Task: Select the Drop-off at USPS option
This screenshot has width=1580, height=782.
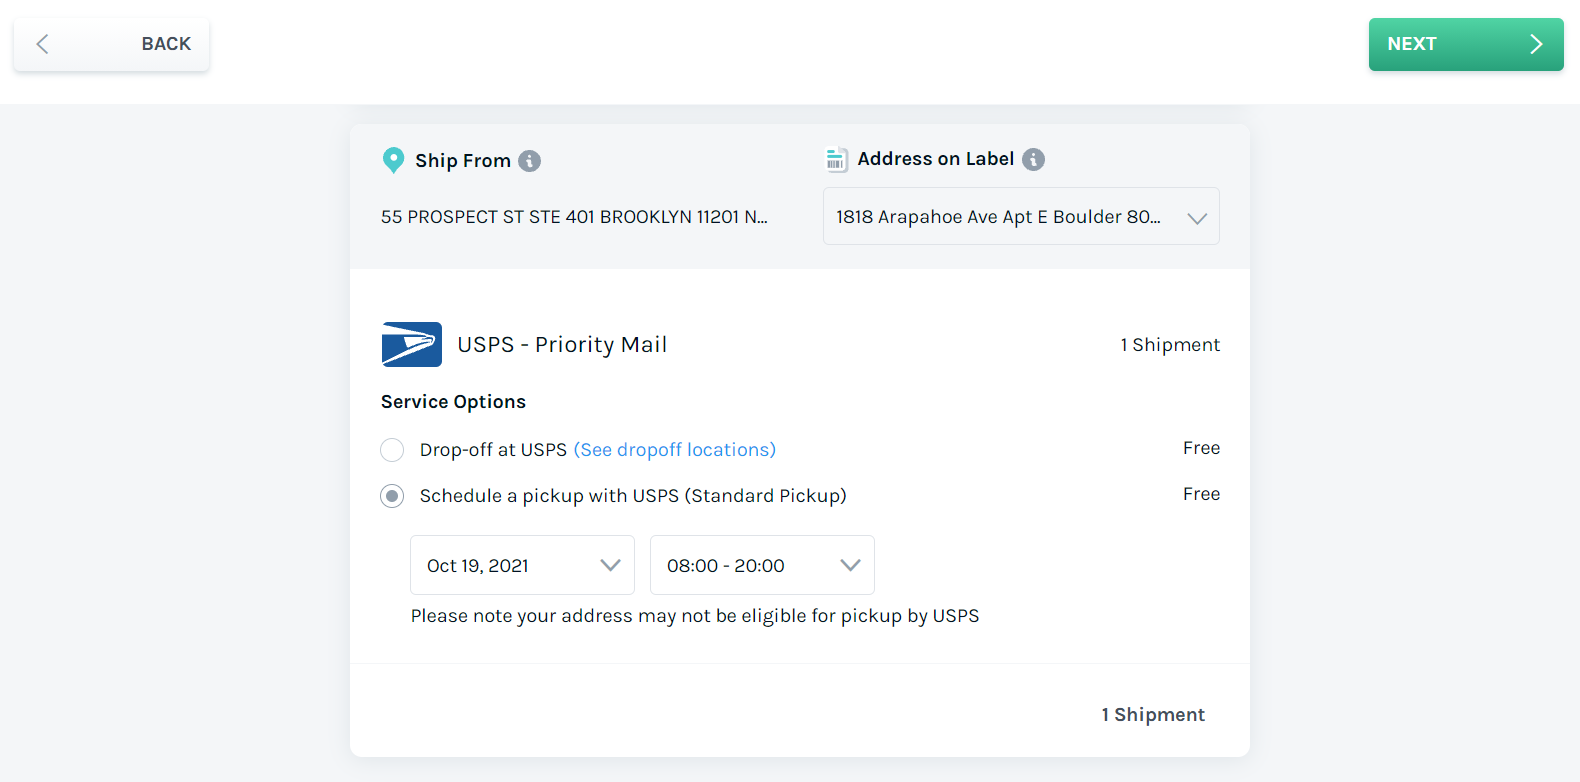Action: (392, 450)
